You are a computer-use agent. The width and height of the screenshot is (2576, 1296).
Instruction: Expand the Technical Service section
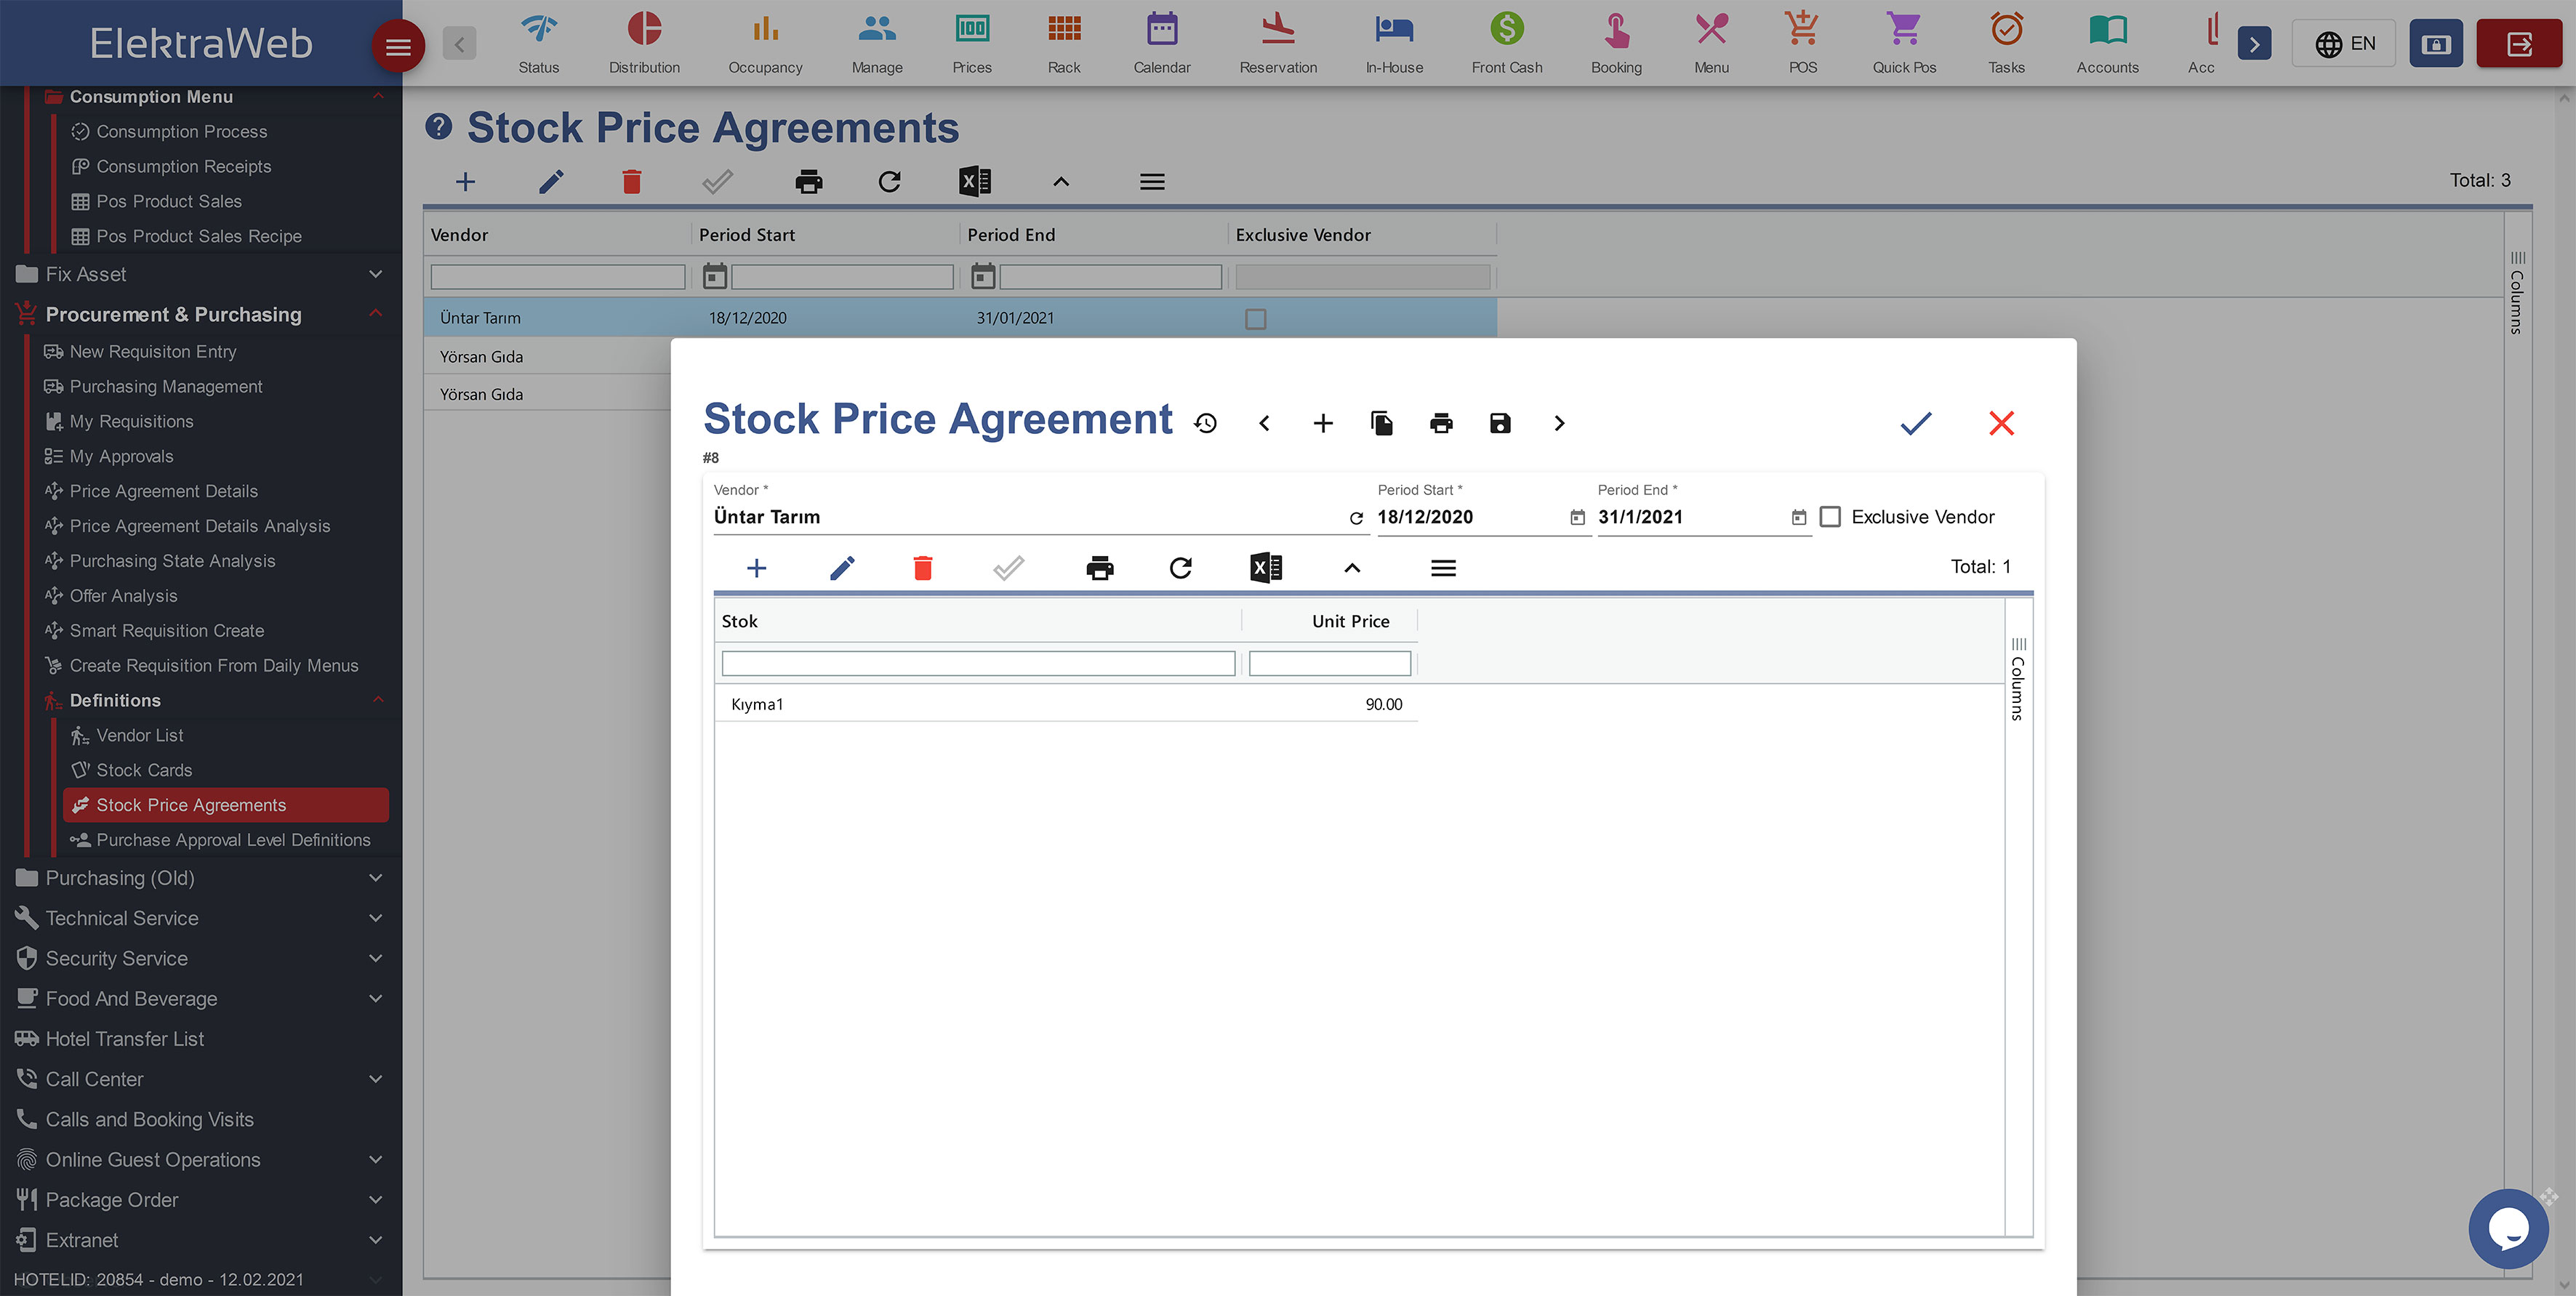click(376, 918)
